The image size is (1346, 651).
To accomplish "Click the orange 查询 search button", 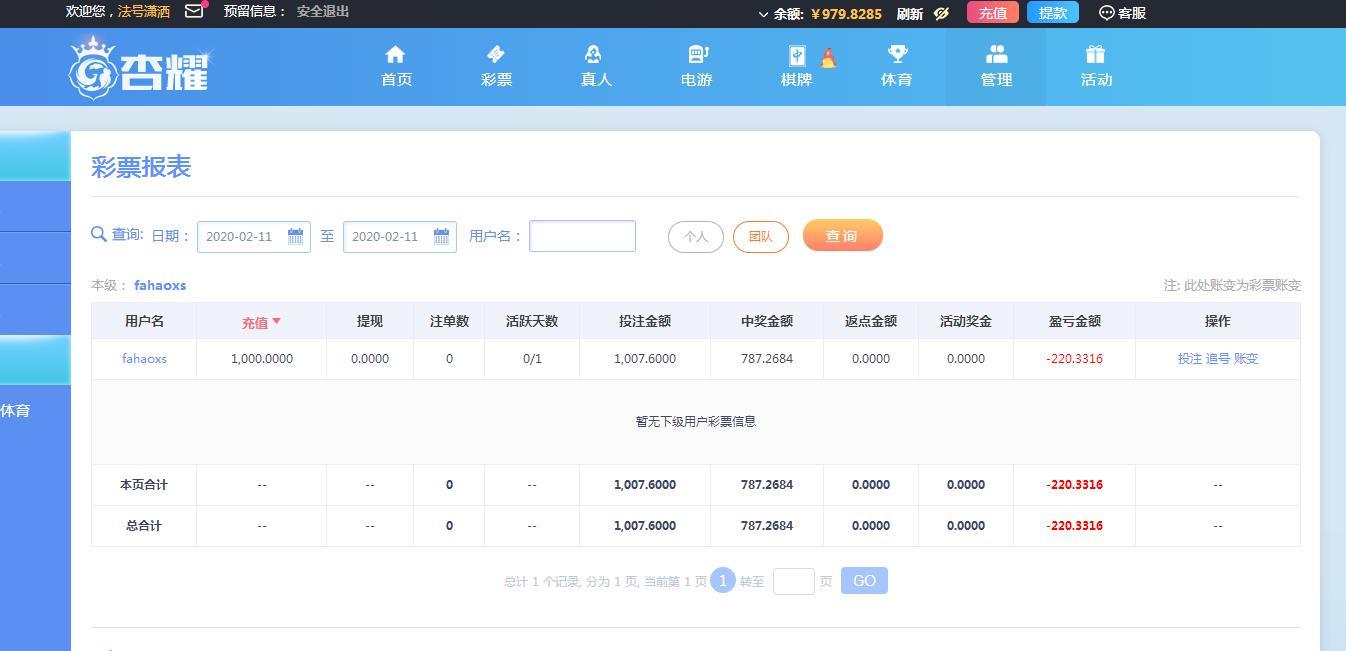I will (843, 235).
